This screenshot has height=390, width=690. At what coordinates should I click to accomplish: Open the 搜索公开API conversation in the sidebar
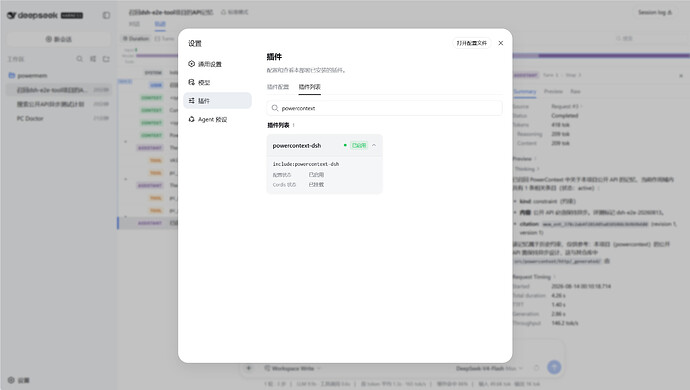tap(59, 104)
